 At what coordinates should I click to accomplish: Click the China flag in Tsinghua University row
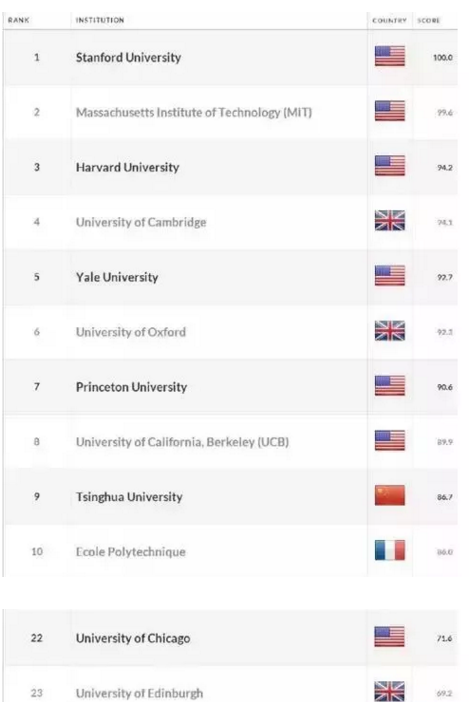click(390, 495)
